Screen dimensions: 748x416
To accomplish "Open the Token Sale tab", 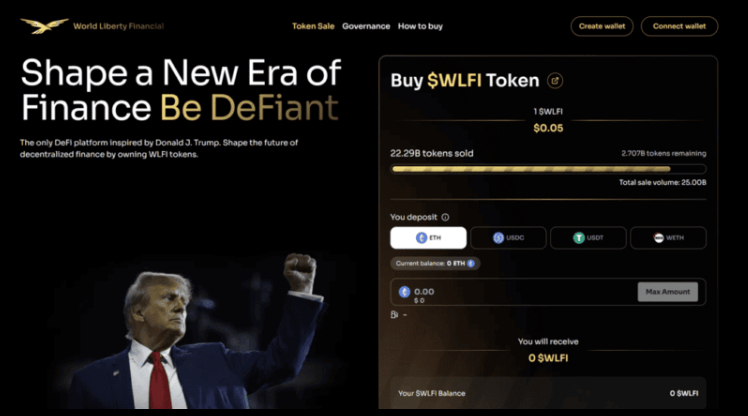I will click(x=313, y=26).
